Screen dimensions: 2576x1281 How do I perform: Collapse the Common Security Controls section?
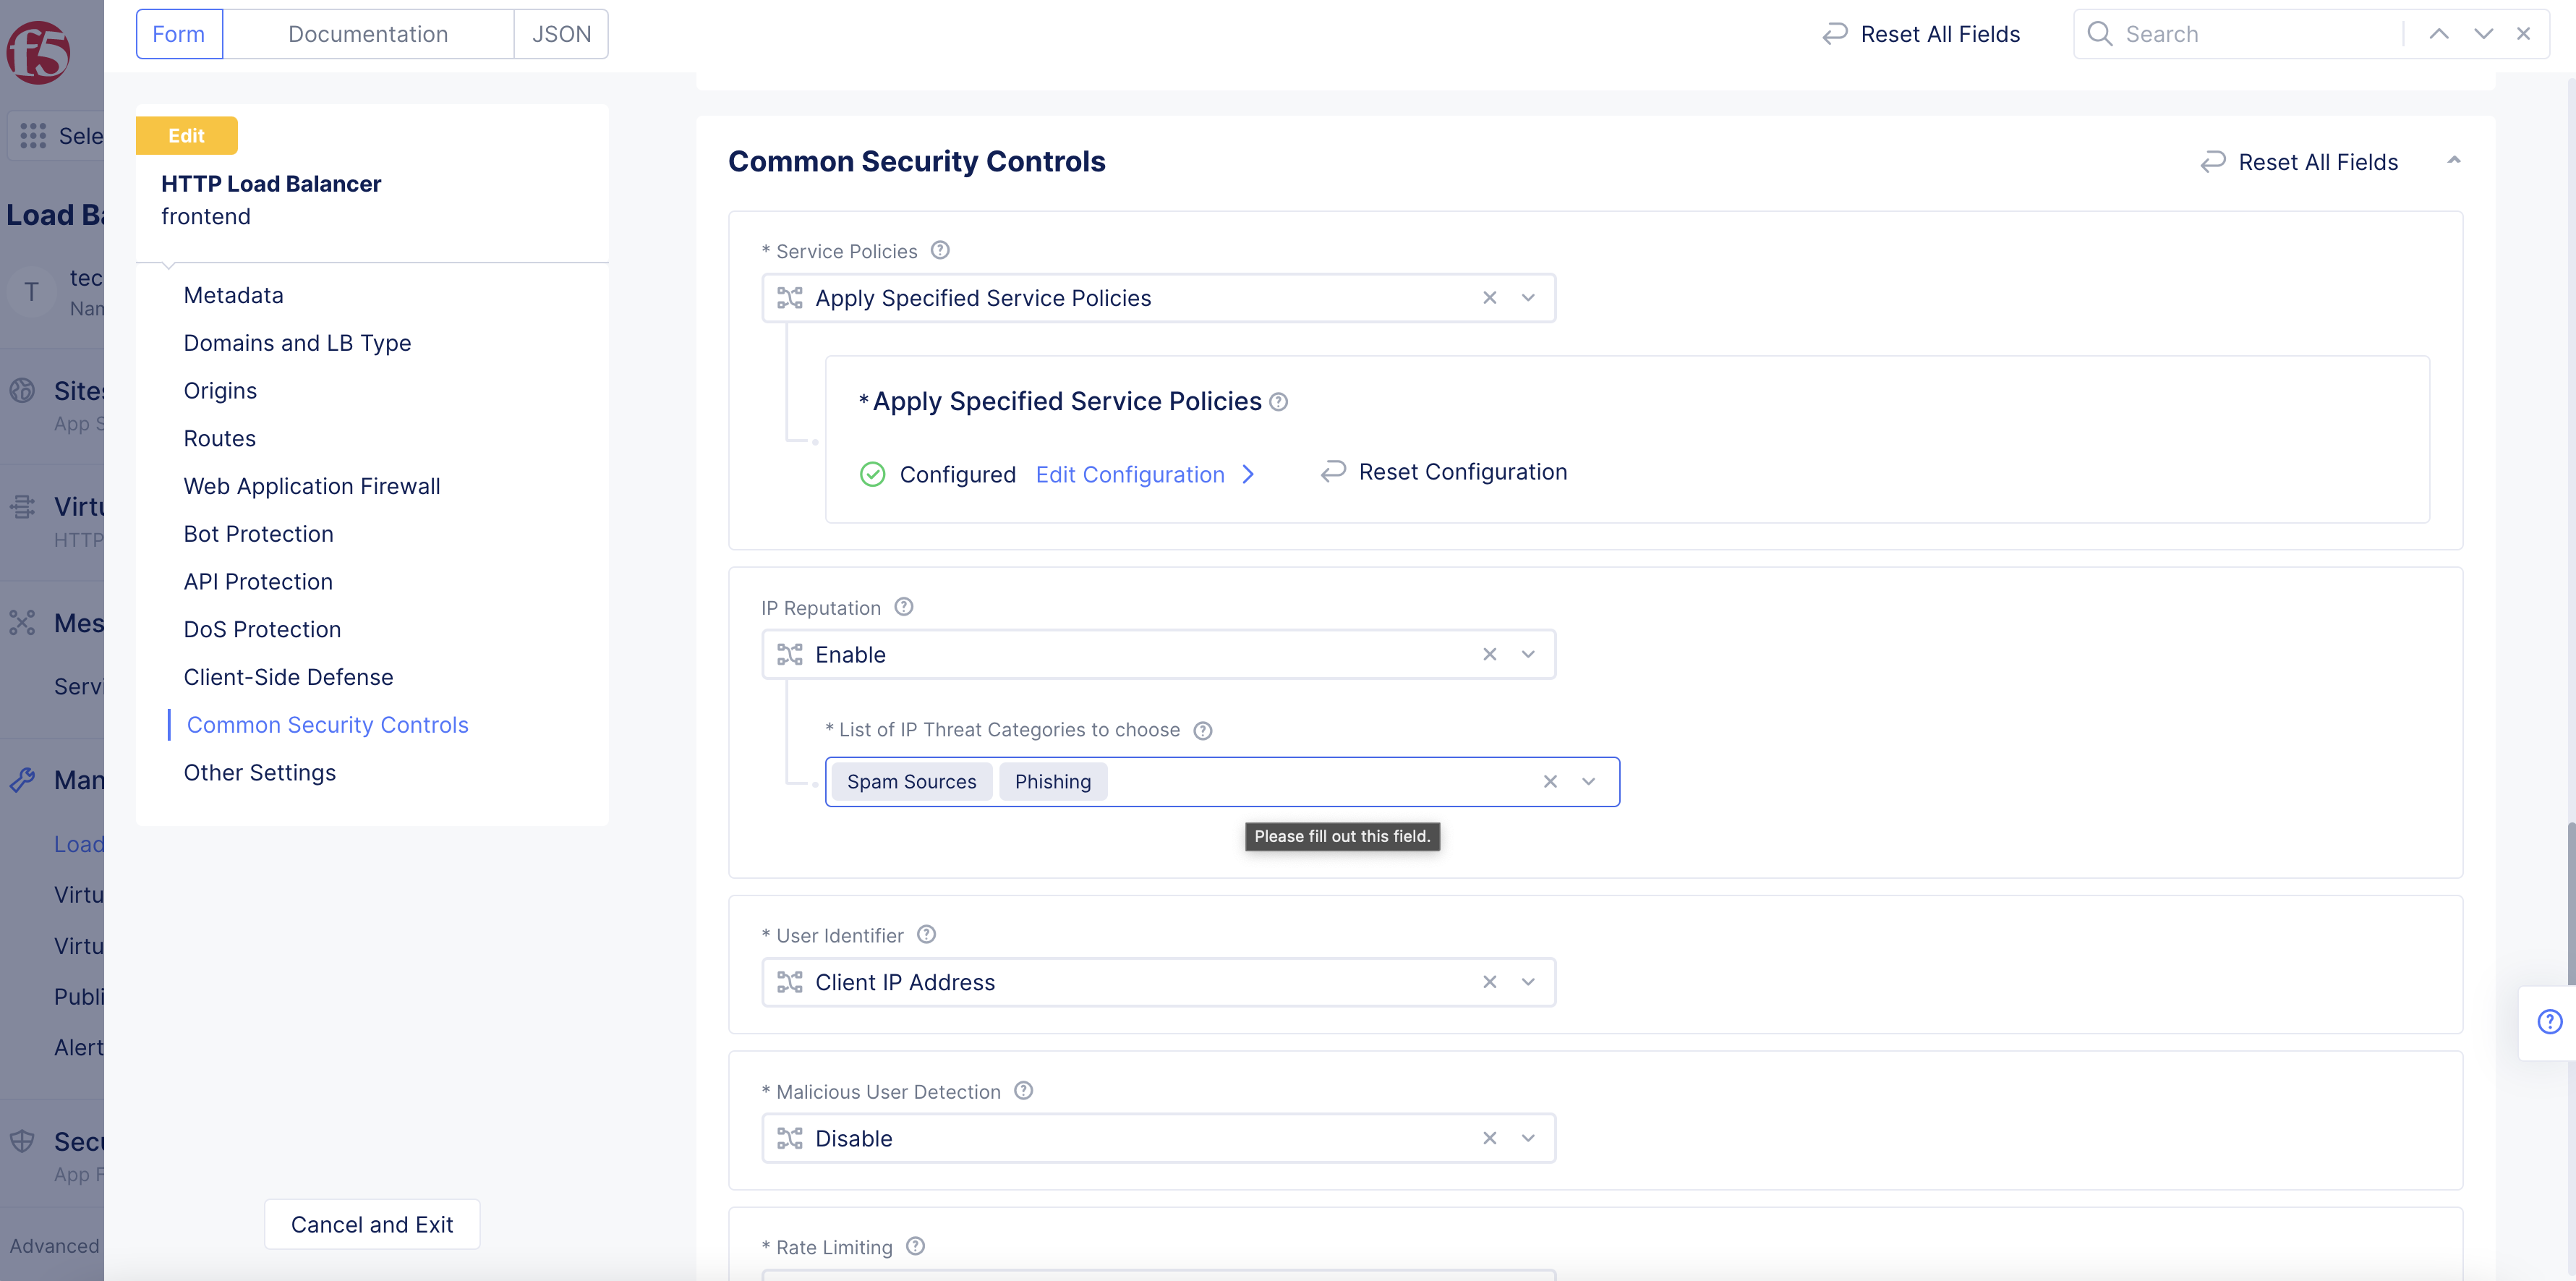pyautogui.click(x=2453, y=161)
